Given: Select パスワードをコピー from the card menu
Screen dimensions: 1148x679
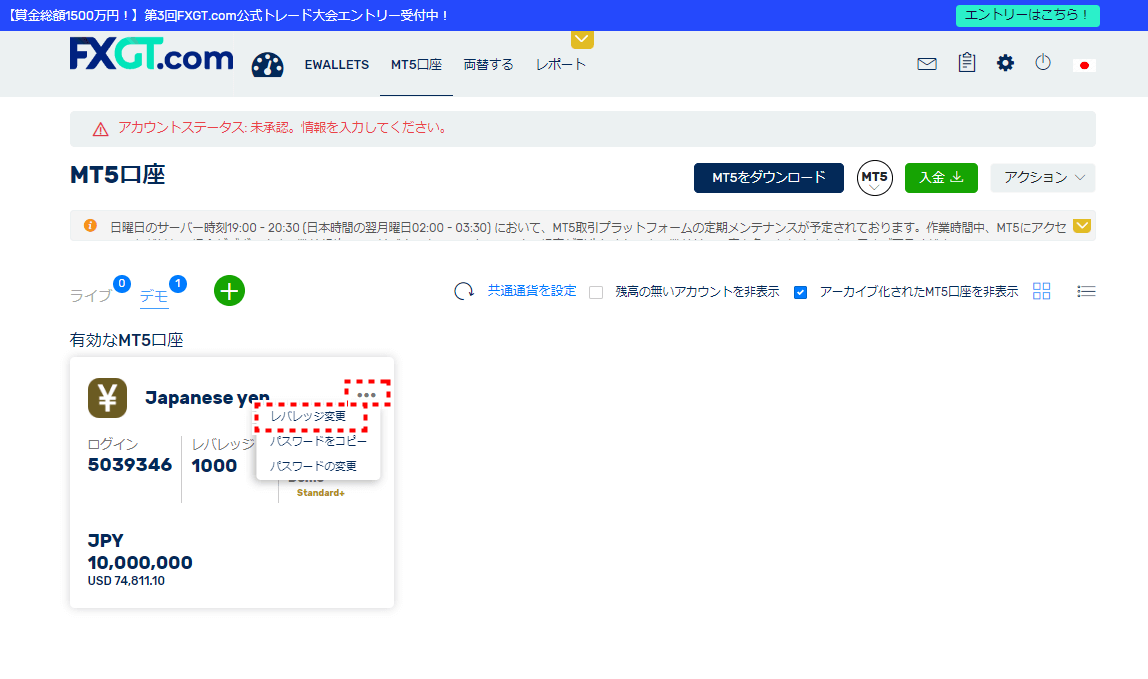Looking at the screenshot, I should pos(318,441).
